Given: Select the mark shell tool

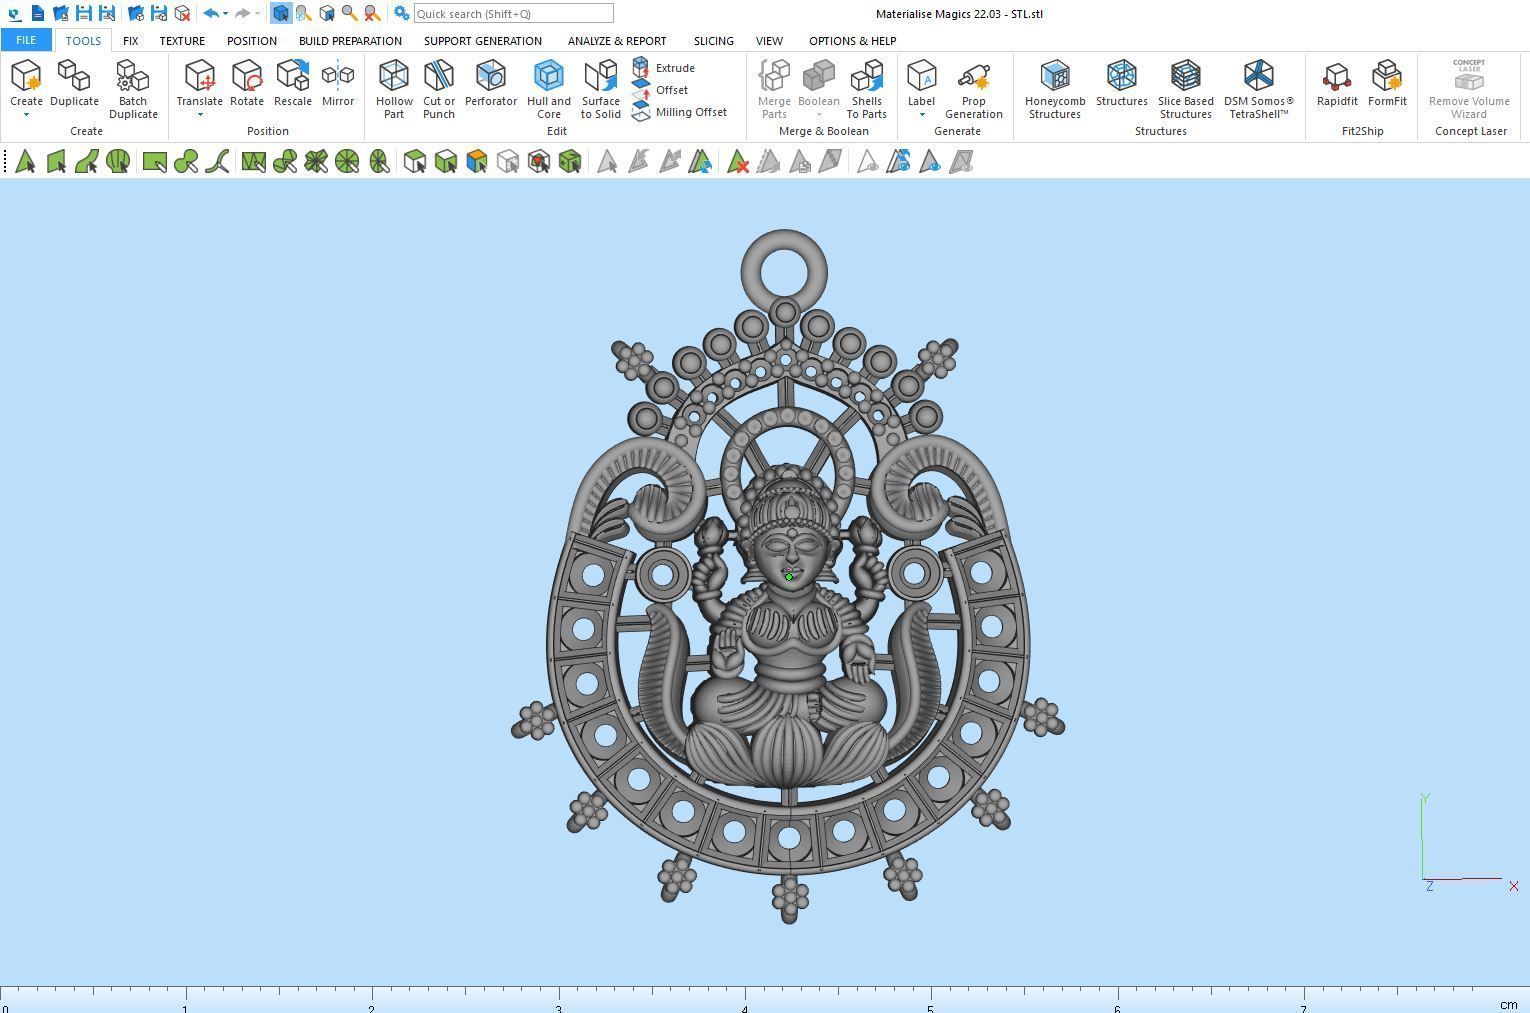Looking at the screenshot, I should [x=118, y=162].
